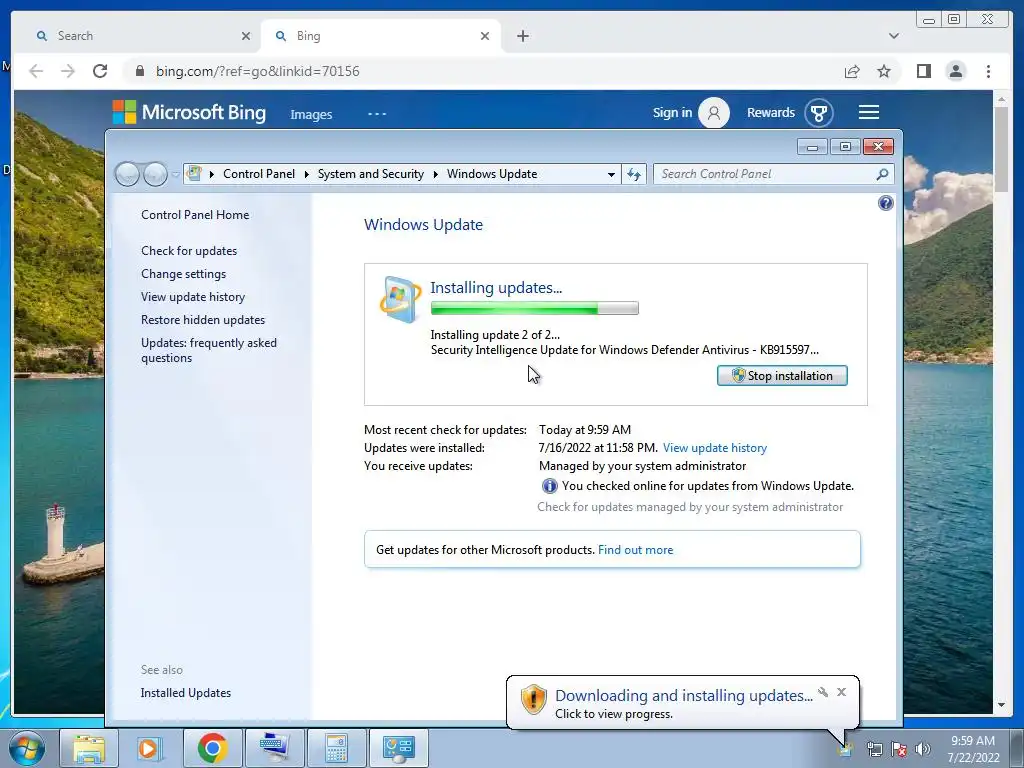Open Bing hamburger menu
The height and width of the screenshot is (768, 1024).
pyautogui.click(x=868, y=112)
